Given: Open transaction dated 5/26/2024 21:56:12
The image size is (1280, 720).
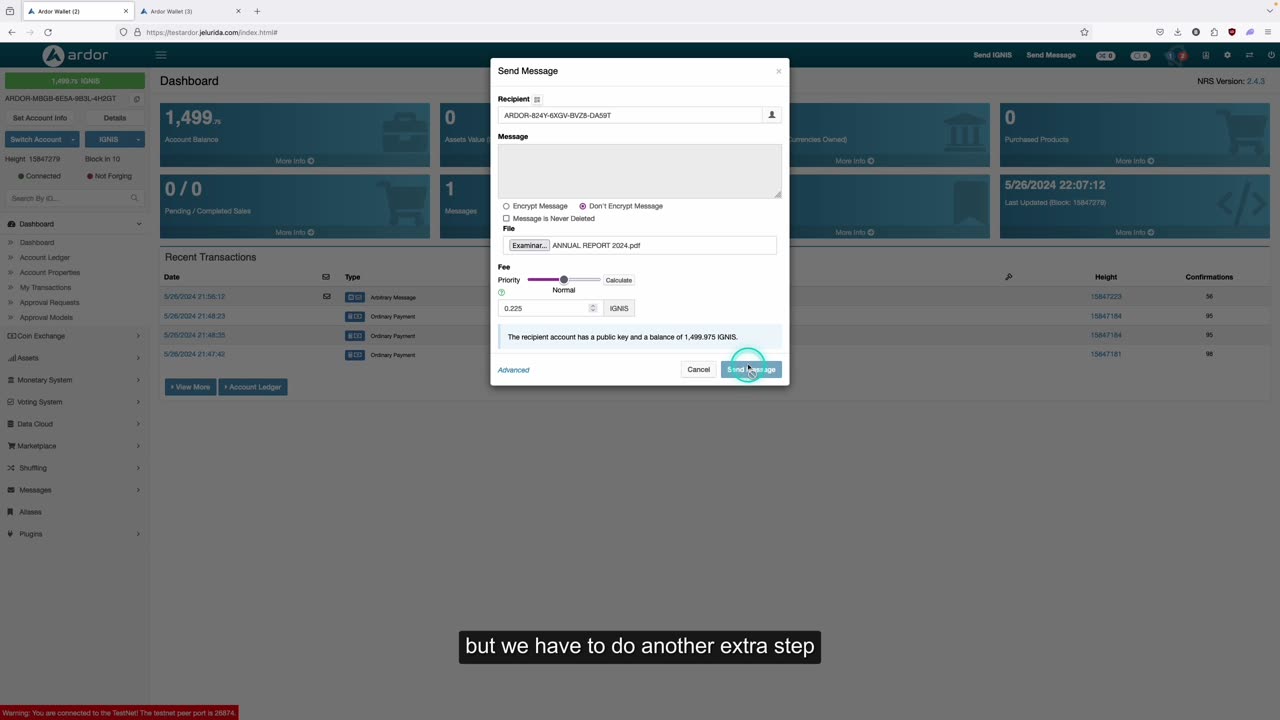Looking at the screenshot, I should [x=194, y=297].
